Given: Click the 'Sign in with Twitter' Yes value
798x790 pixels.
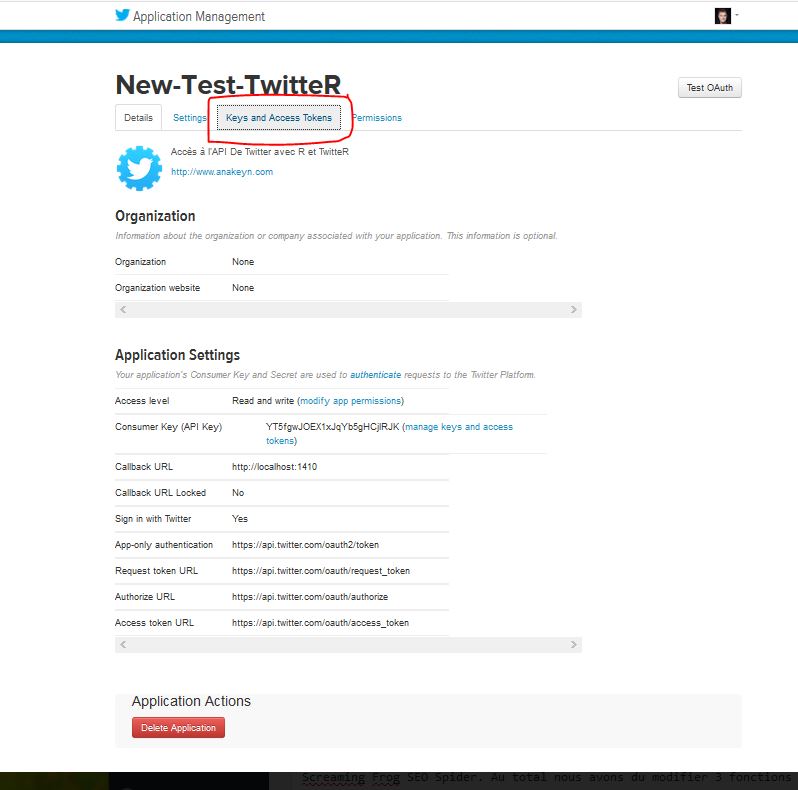Looking at the screenshot, I should click(x=240, y=519).
